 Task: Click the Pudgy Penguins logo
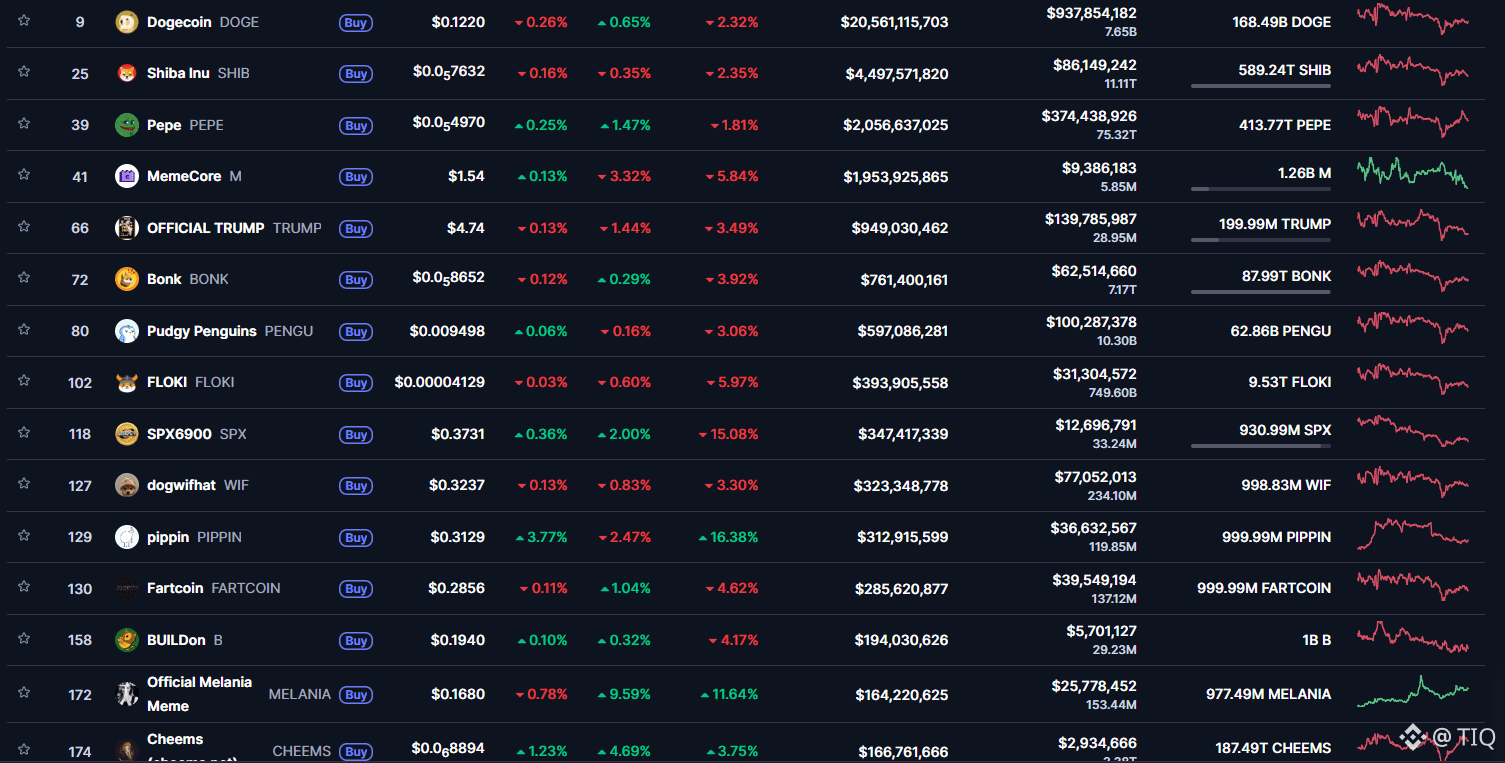tap(127, 331)
